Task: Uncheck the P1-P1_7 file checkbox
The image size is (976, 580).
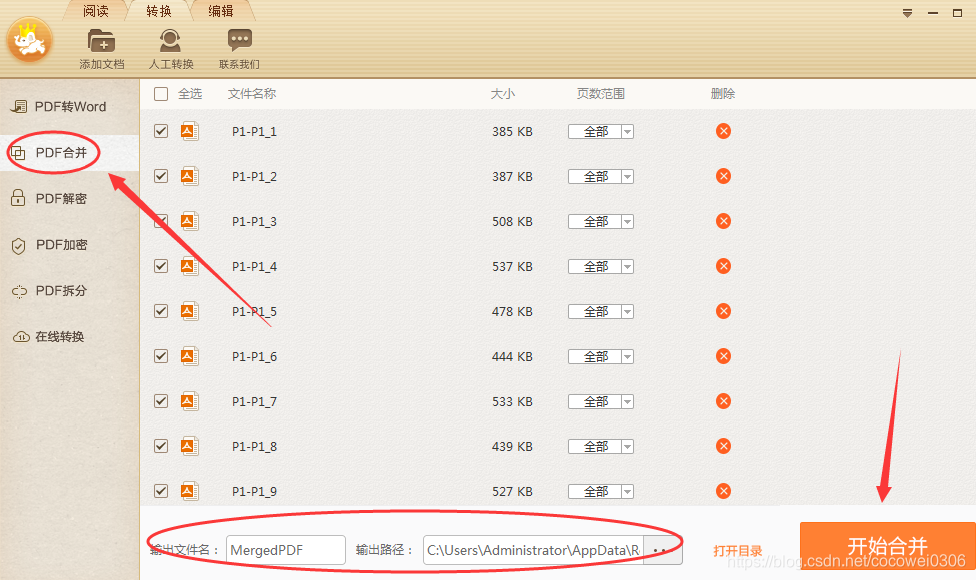Action: tap(161, 401)
